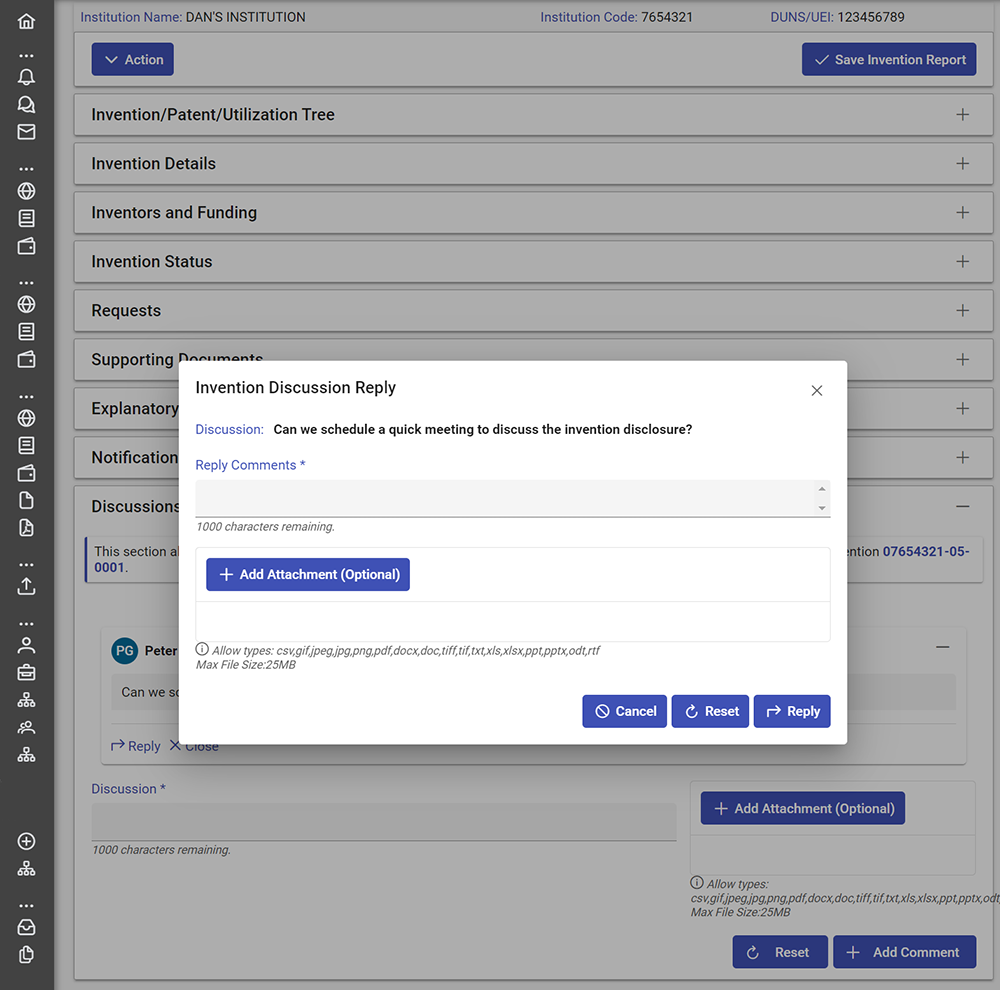This screenshot has height=990, width=1000.
Task: Click Add Attachment (Optional) in the dialog
Action: point(308,575)
